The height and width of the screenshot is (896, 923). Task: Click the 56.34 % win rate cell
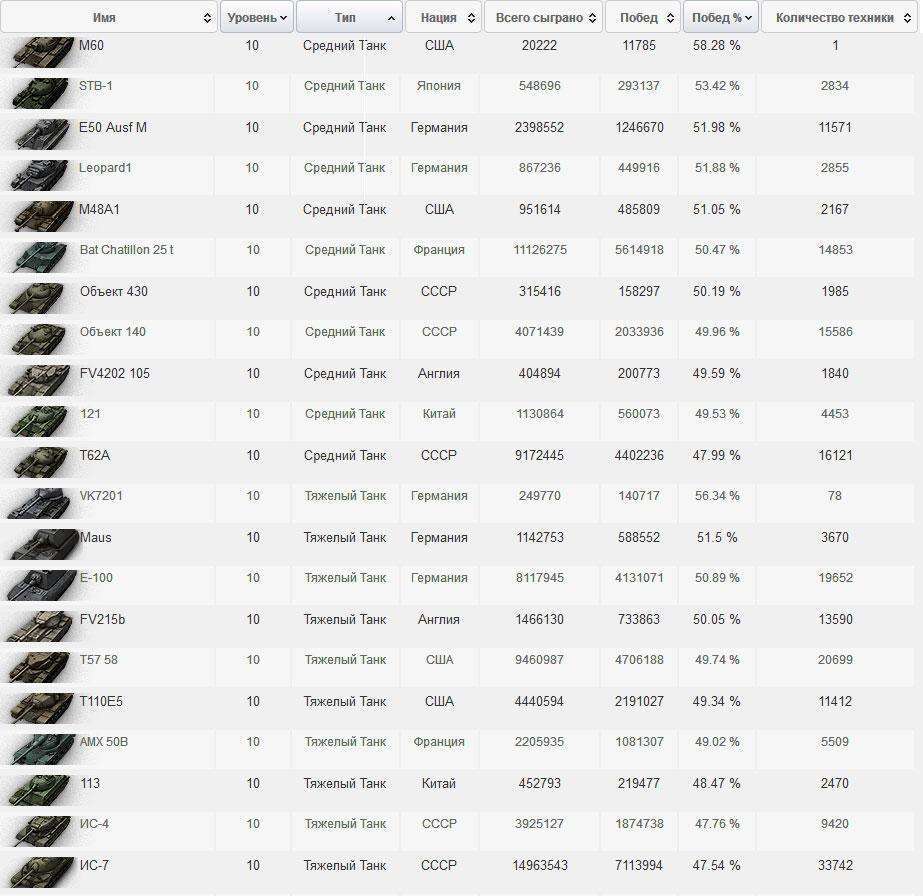[717, 496]
